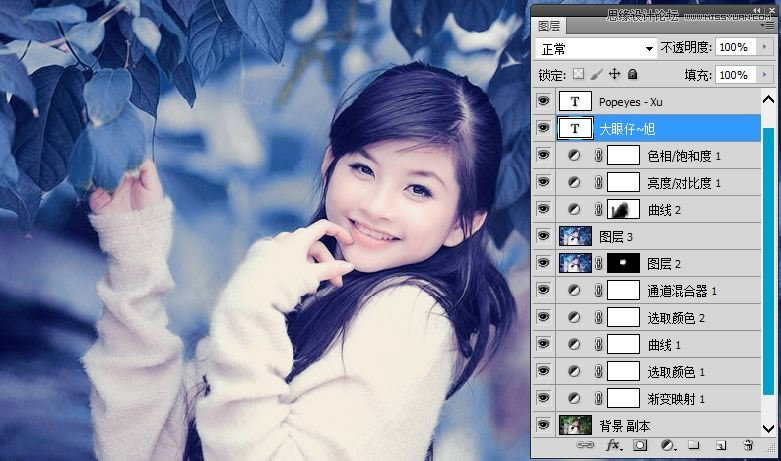Create new fill or adjustment layer
781x461 pixels.
click(667, 445)
